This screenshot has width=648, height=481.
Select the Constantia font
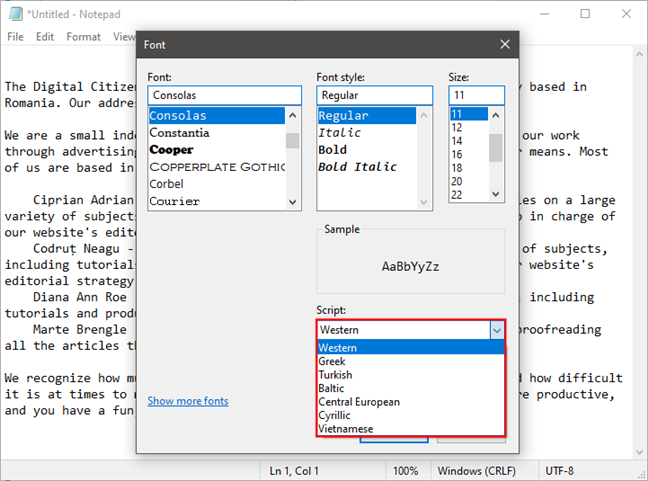point(180,132)
